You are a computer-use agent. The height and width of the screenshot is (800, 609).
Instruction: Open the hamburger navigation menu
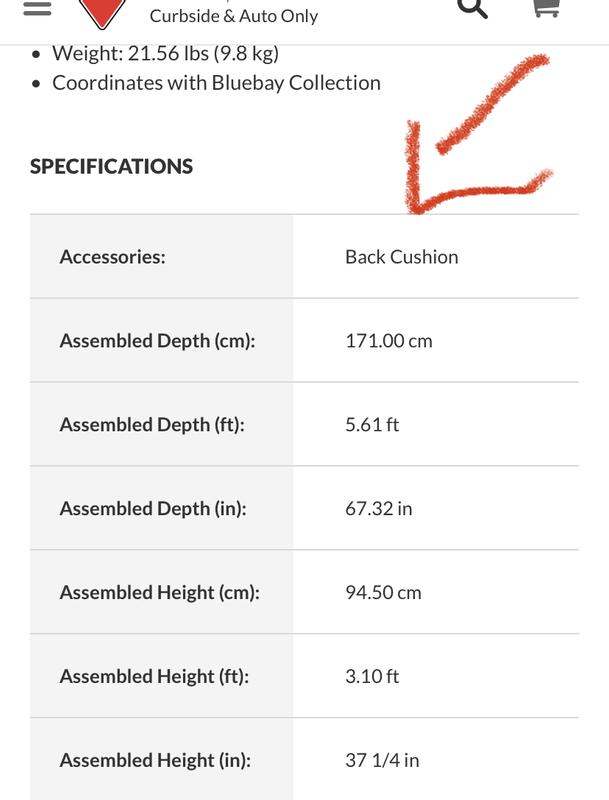(36, 8)
